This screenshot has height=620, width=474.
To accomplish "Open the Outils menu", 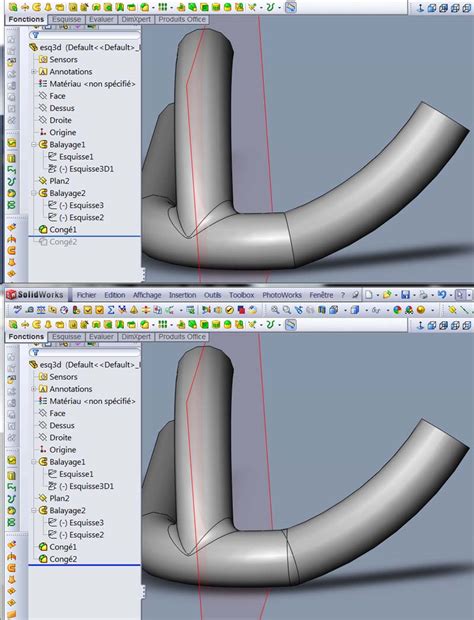I will tap(212, 295).
